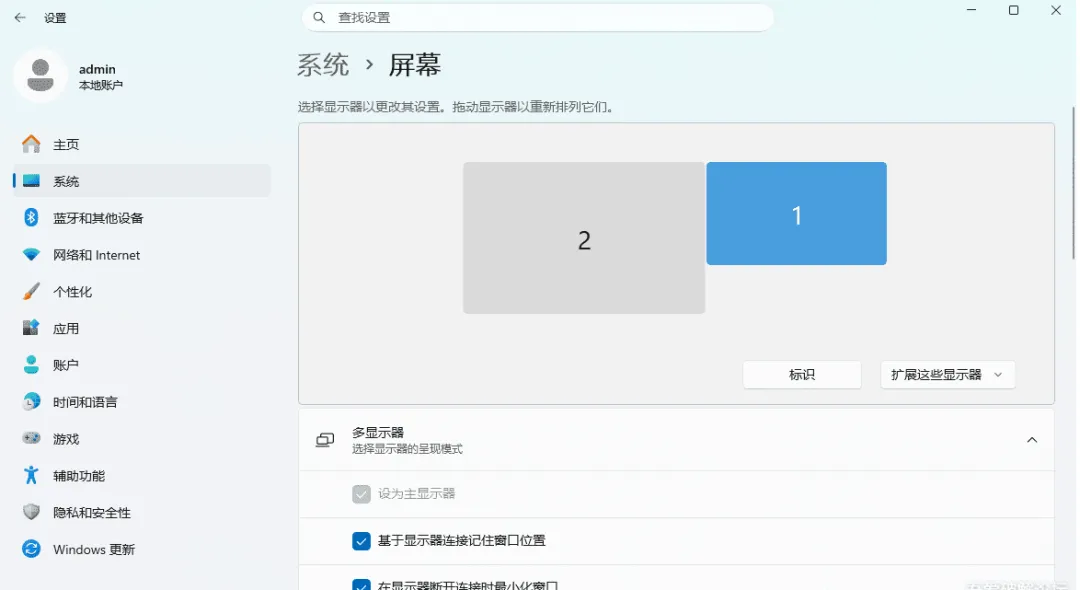Select 系统 in the sidebar
The width and height of the screenshot is (1080, 590).
coord(142,181)
